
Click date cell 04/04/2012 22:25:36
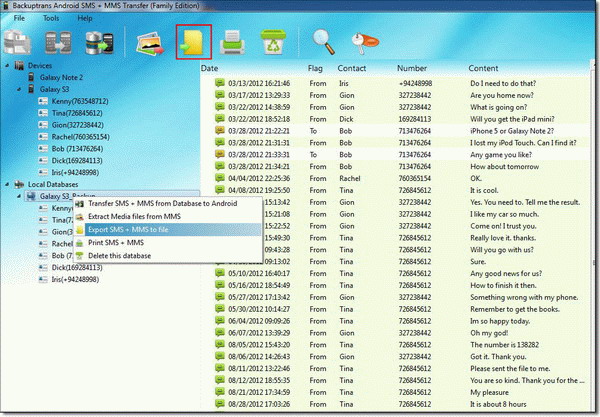tap(259, 178)
